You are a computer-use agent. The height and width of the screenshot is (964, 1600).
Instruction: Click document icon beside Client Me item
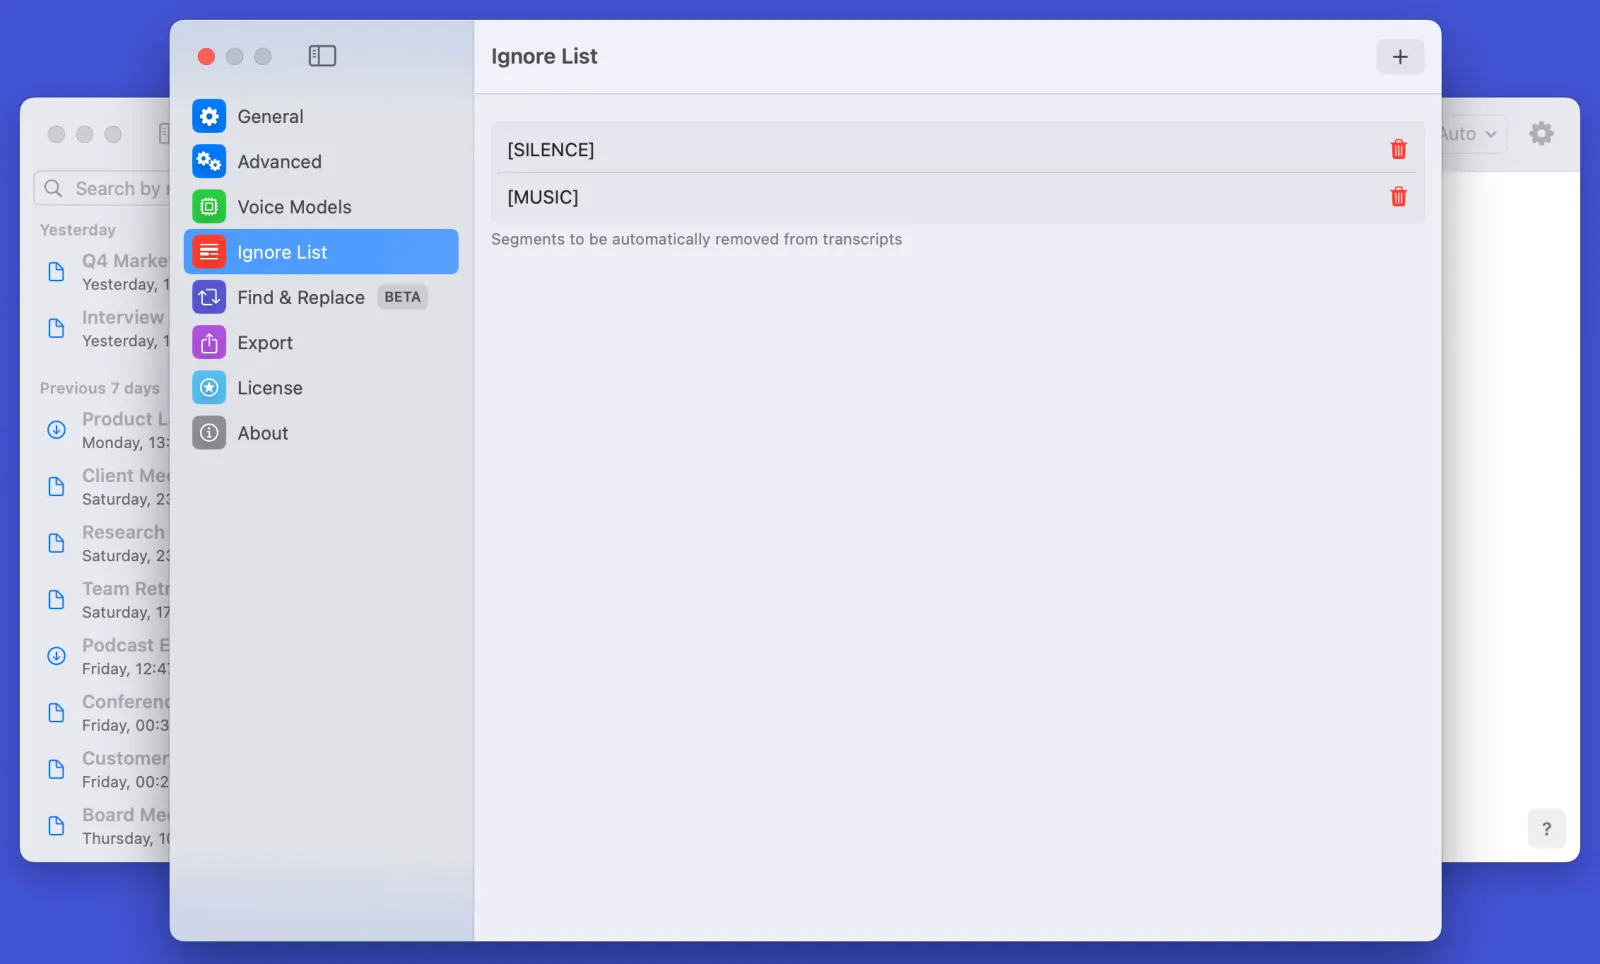tap(57, 487)
